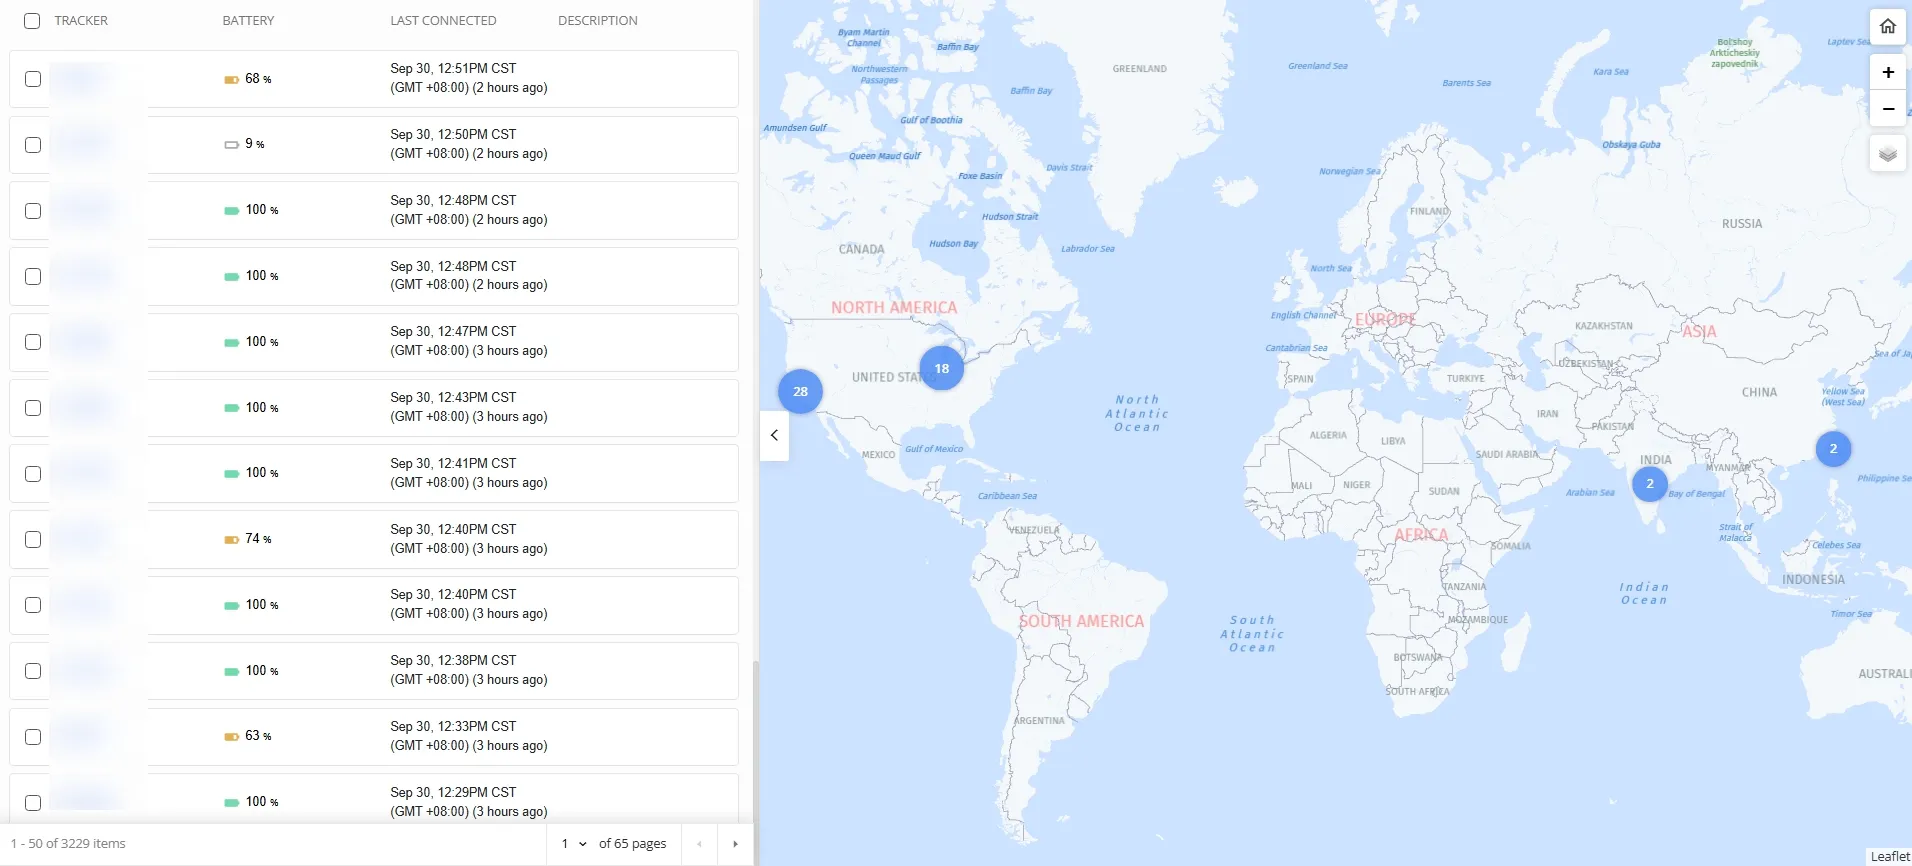The image size is (1912, 866).
Task: Tick the checkbox for the 12:38PM row
Action: 33,671
